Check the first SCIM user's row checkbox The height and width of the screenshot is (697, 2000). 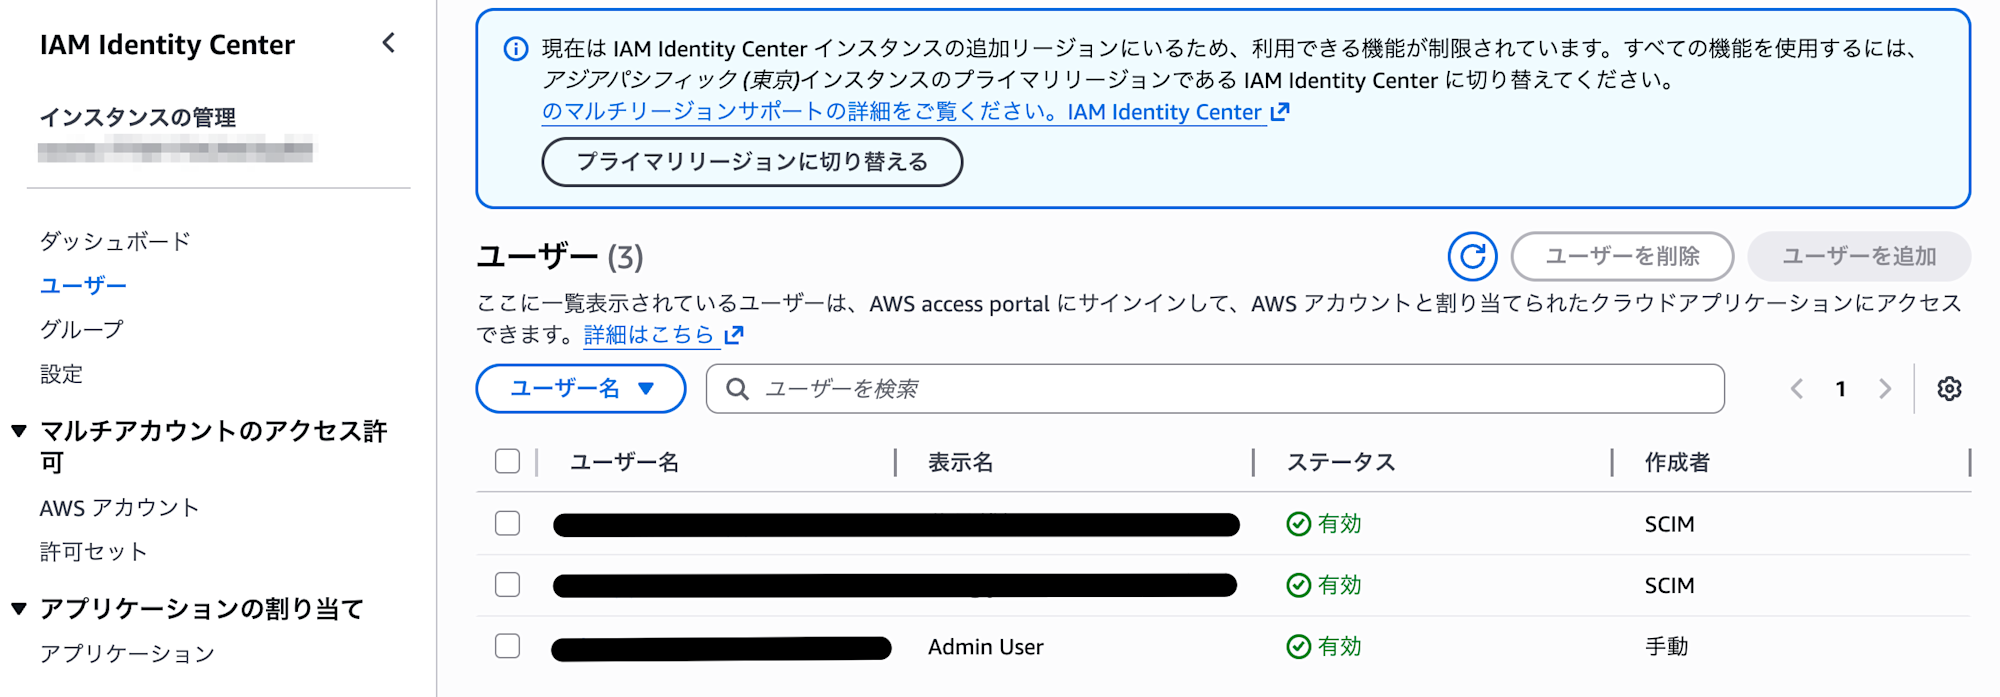(x=507, y=523)
